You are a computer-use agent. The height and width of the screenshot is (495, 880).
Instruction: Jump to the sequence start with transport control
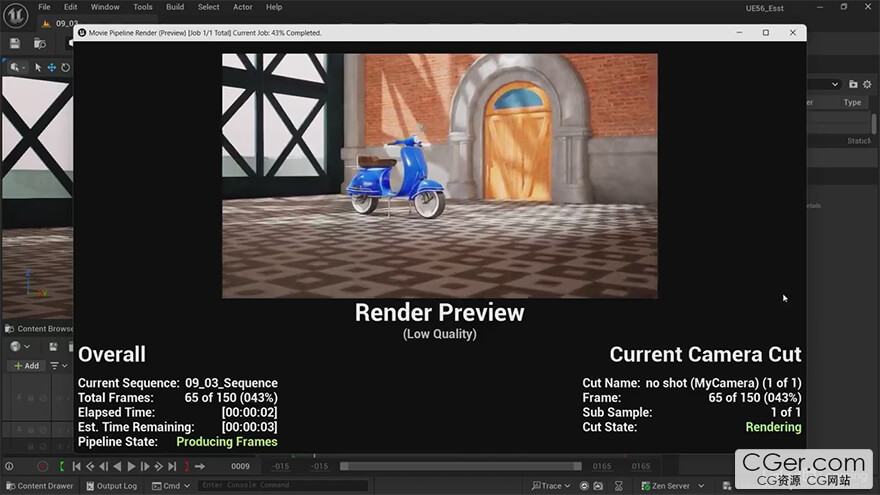coord(76,466)
